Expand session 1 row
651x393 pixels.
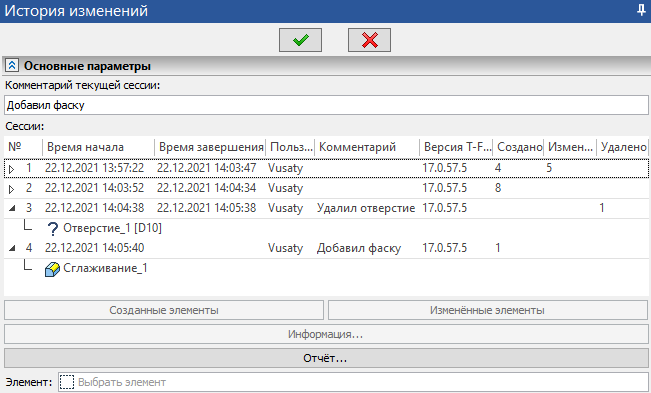point(11,169)
